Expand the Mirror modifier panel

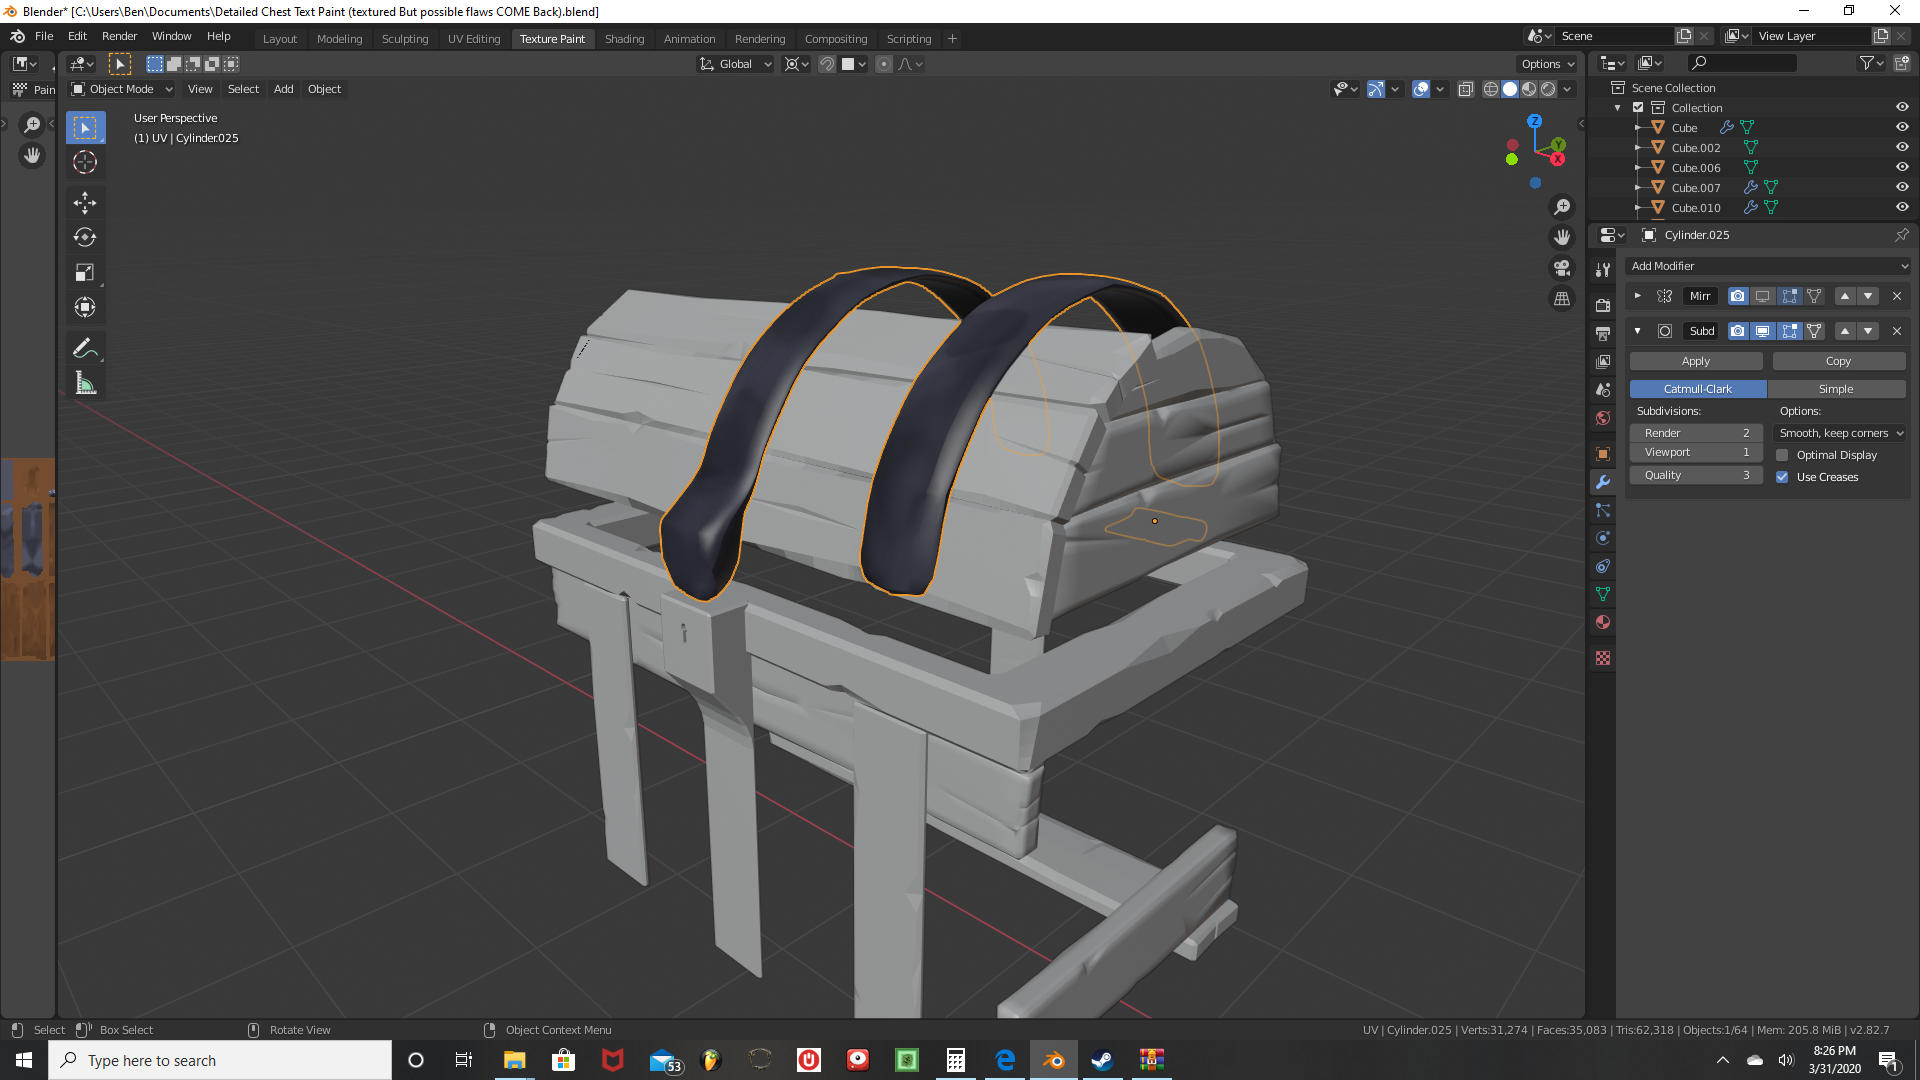(x=1637, y=296)
